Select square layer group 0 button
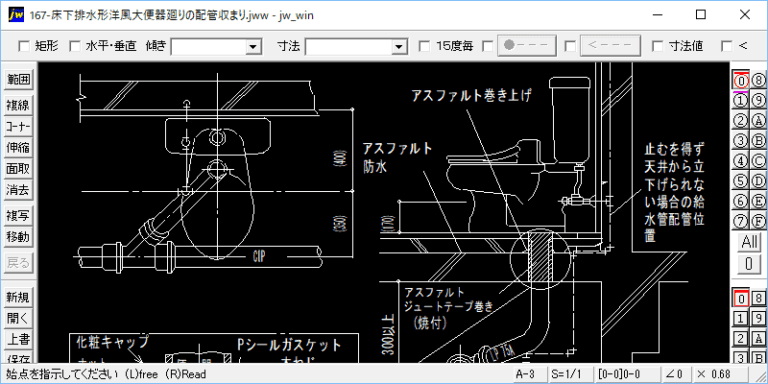The height and width of the screenshot is (384, 768). tap(741, 297)
